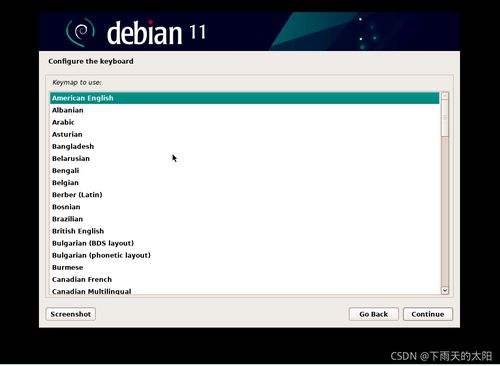Click the Screenshot button

(71, 314)
